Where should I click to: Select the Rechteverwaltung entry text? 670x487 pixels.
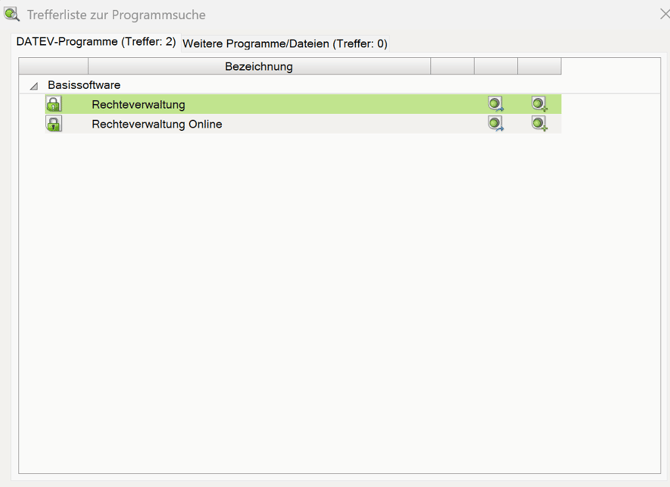pyautogui.click(x=138, y=104)
